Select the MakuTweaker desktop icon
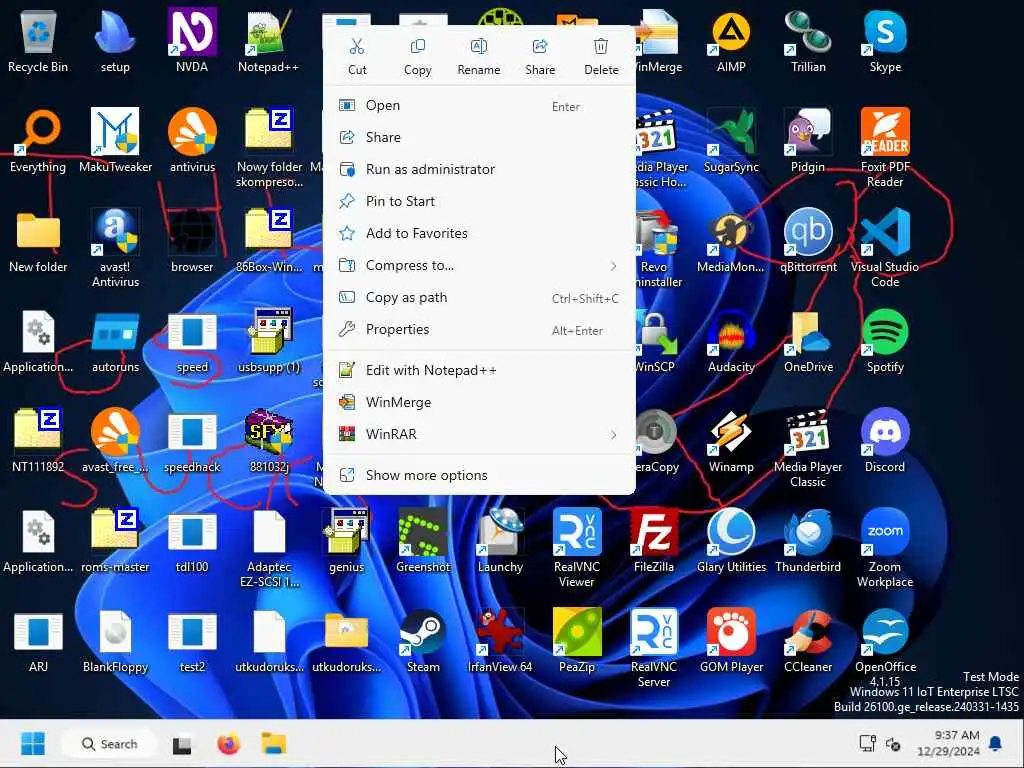1024x768 pixels. 115,140
